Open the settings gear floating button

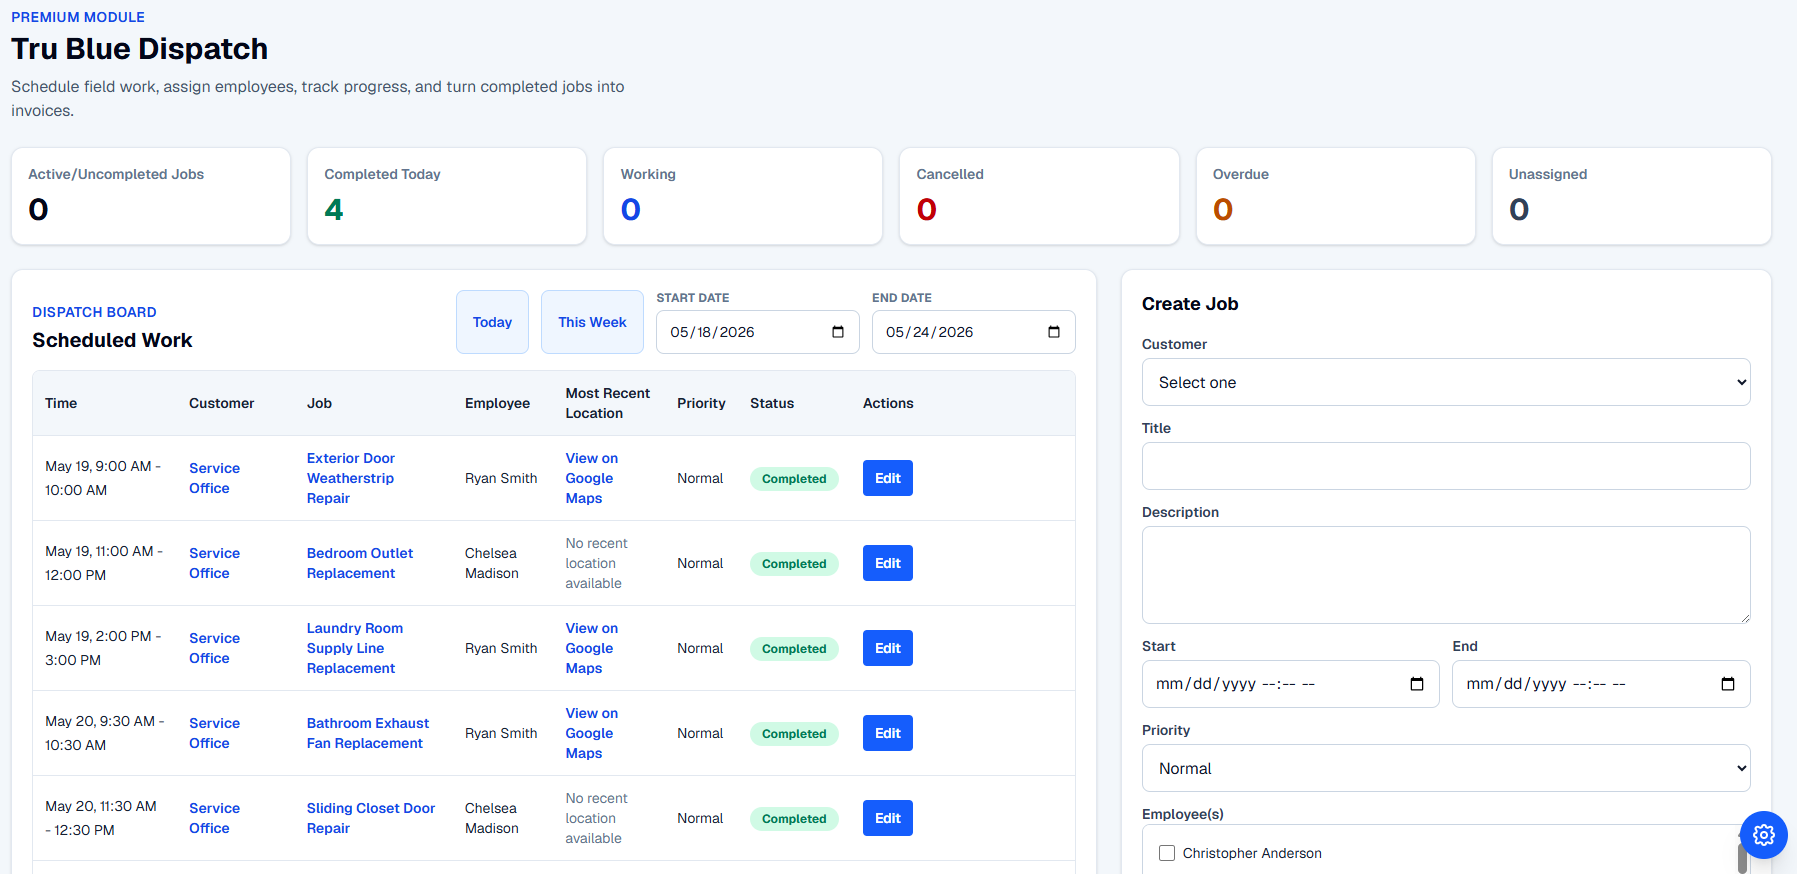[1763, 834]
